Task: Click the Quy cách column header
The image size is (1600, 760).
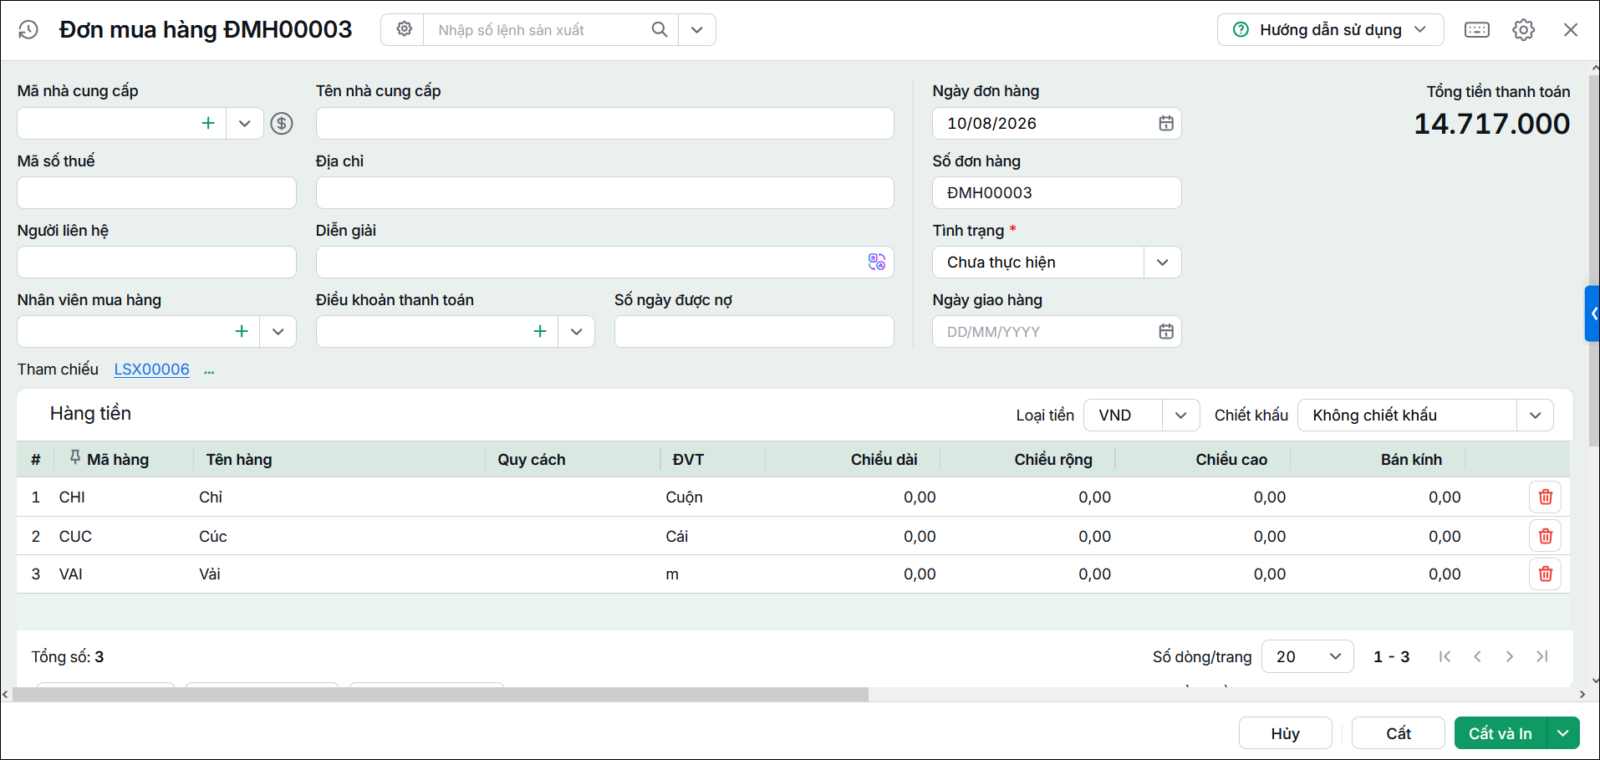Action: [x=531, y=459]
